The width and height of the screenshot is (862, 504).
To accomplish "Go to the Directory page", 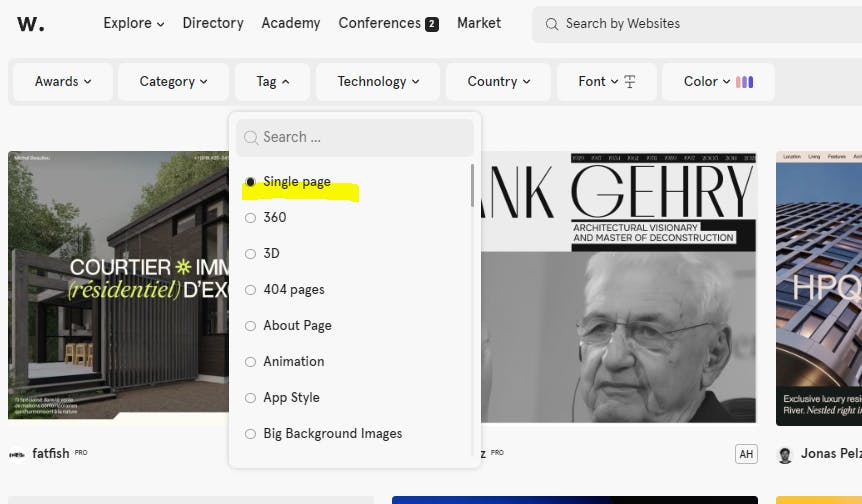I will [x=213, y=23].
